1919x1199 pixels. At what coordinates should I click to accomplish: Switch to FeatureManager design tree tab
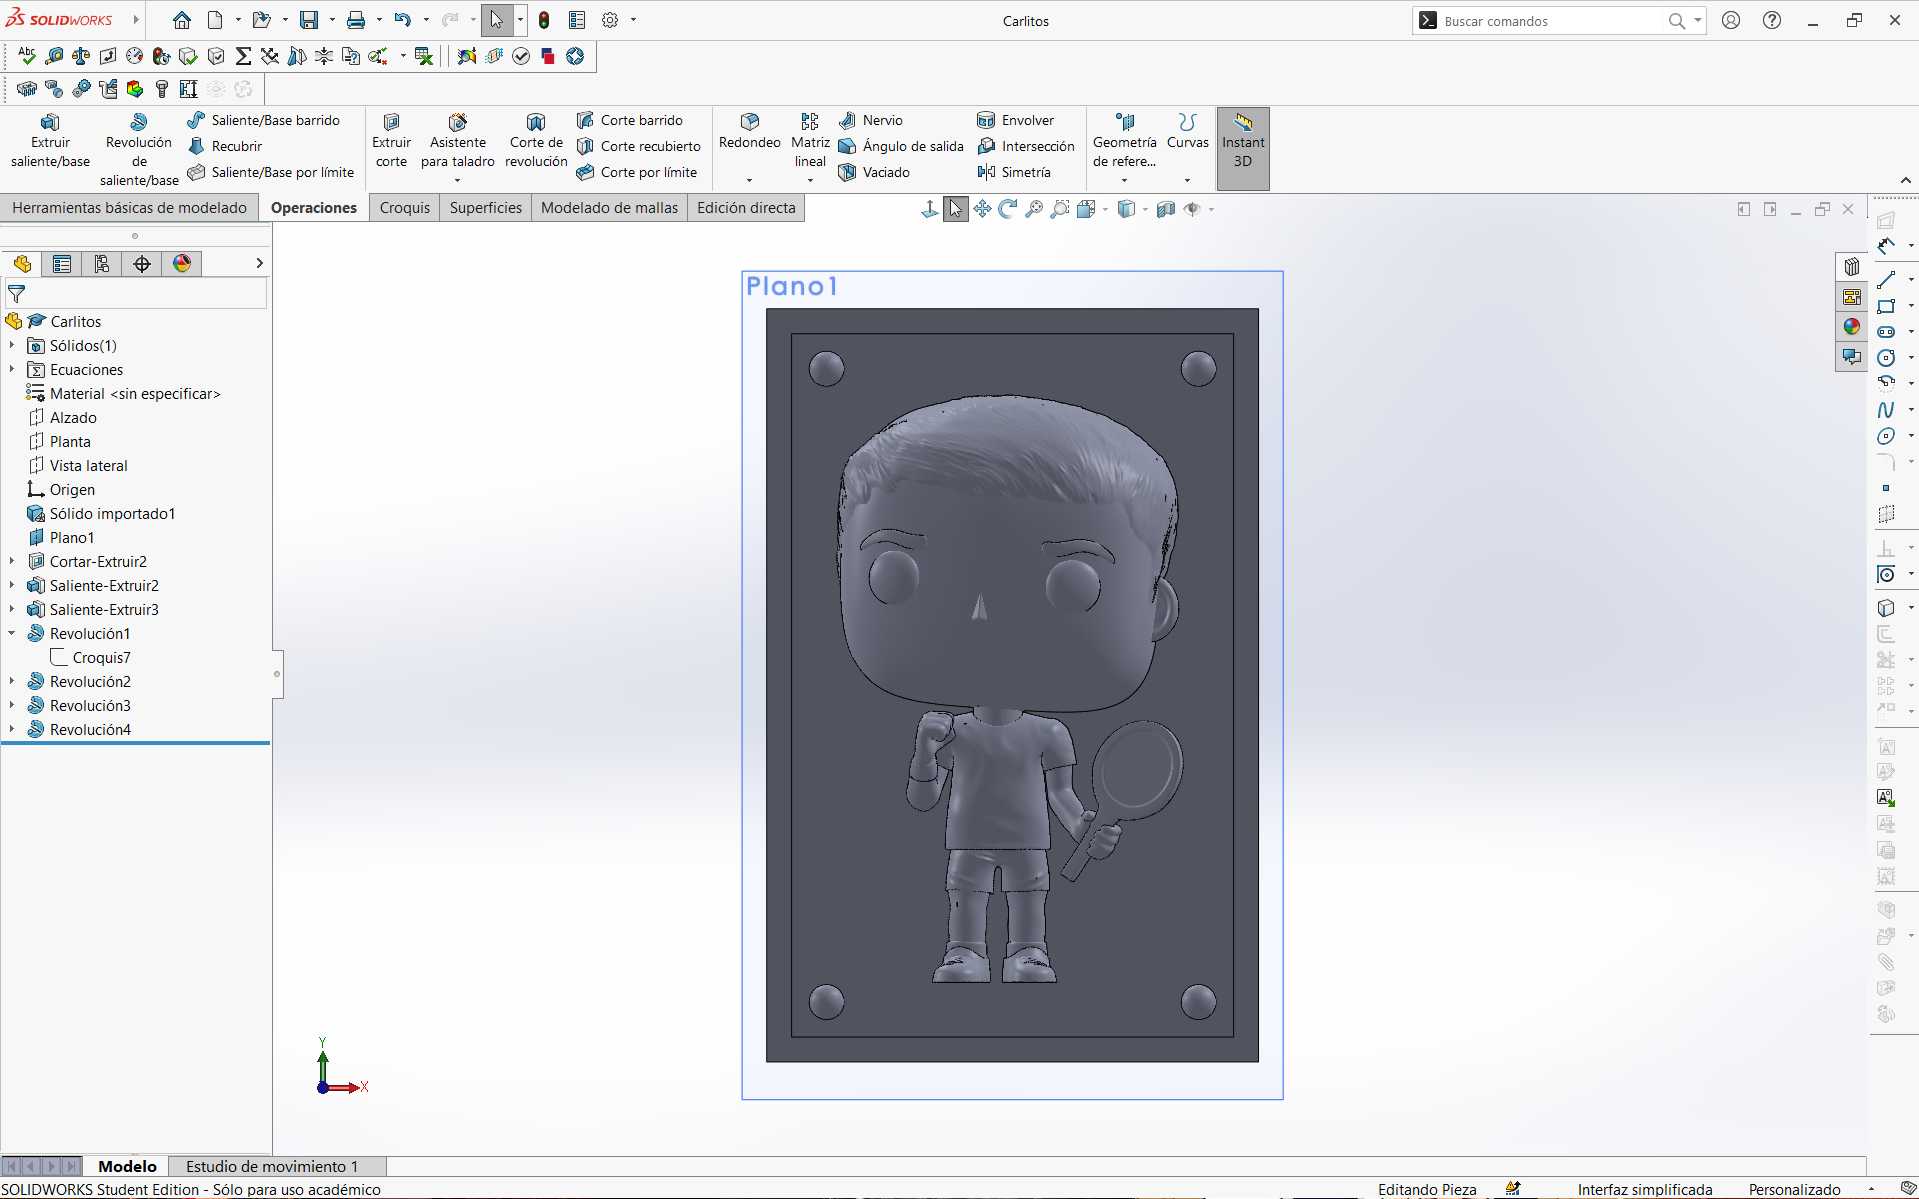tap(22, 263)
